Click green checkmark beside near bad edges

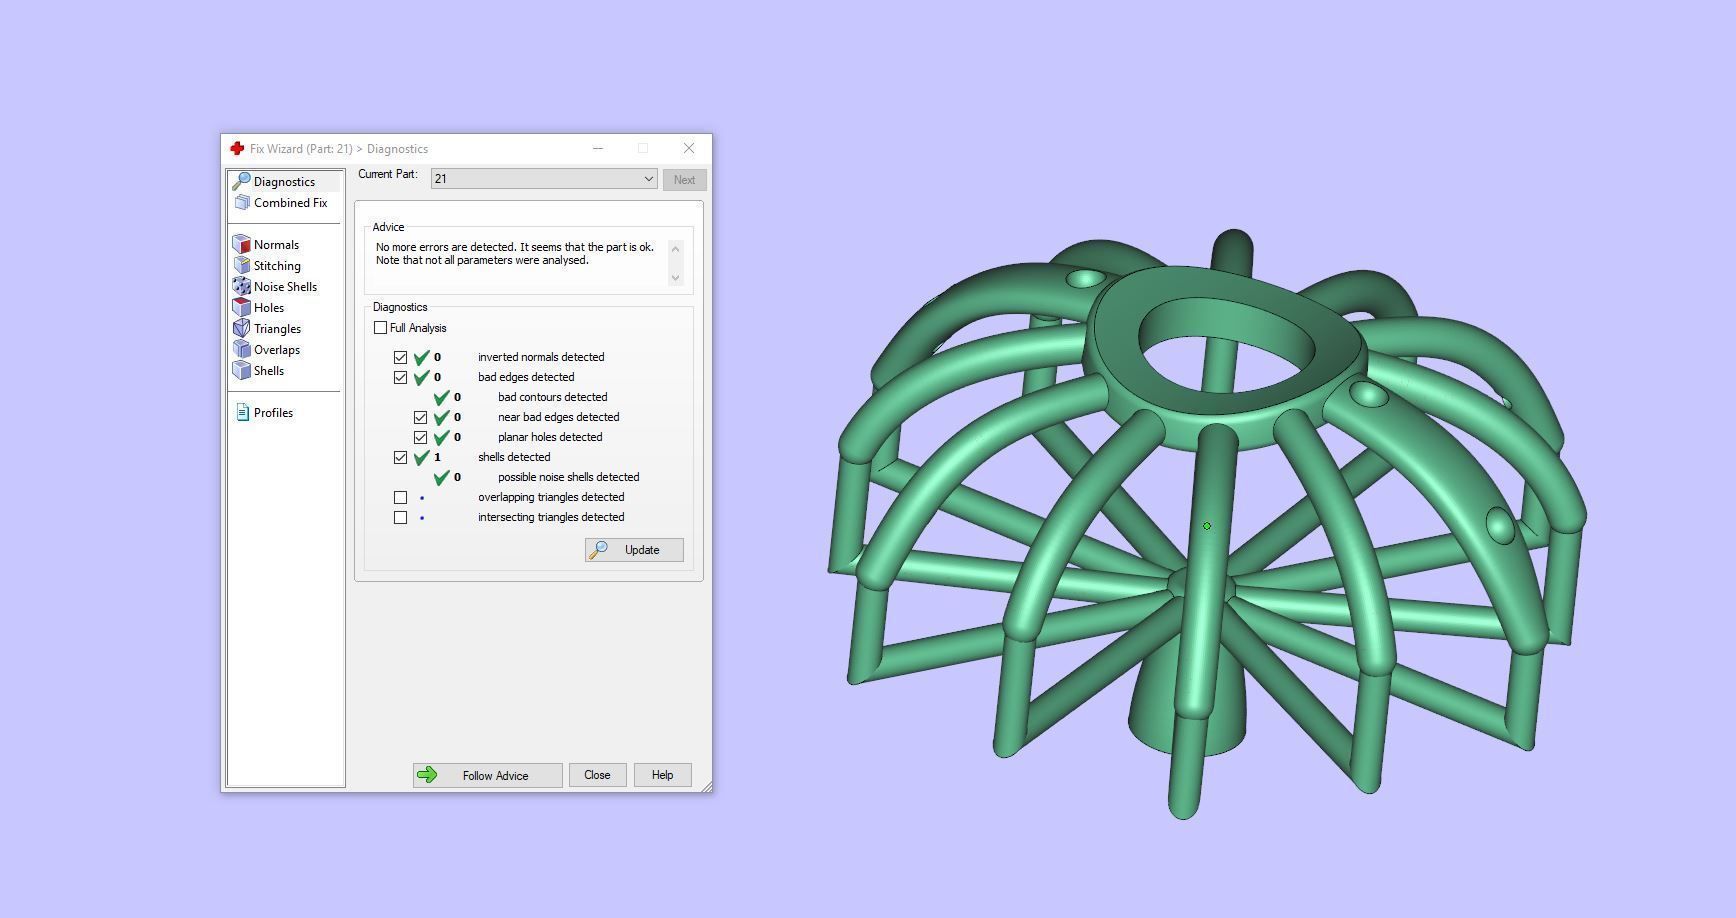441,417
